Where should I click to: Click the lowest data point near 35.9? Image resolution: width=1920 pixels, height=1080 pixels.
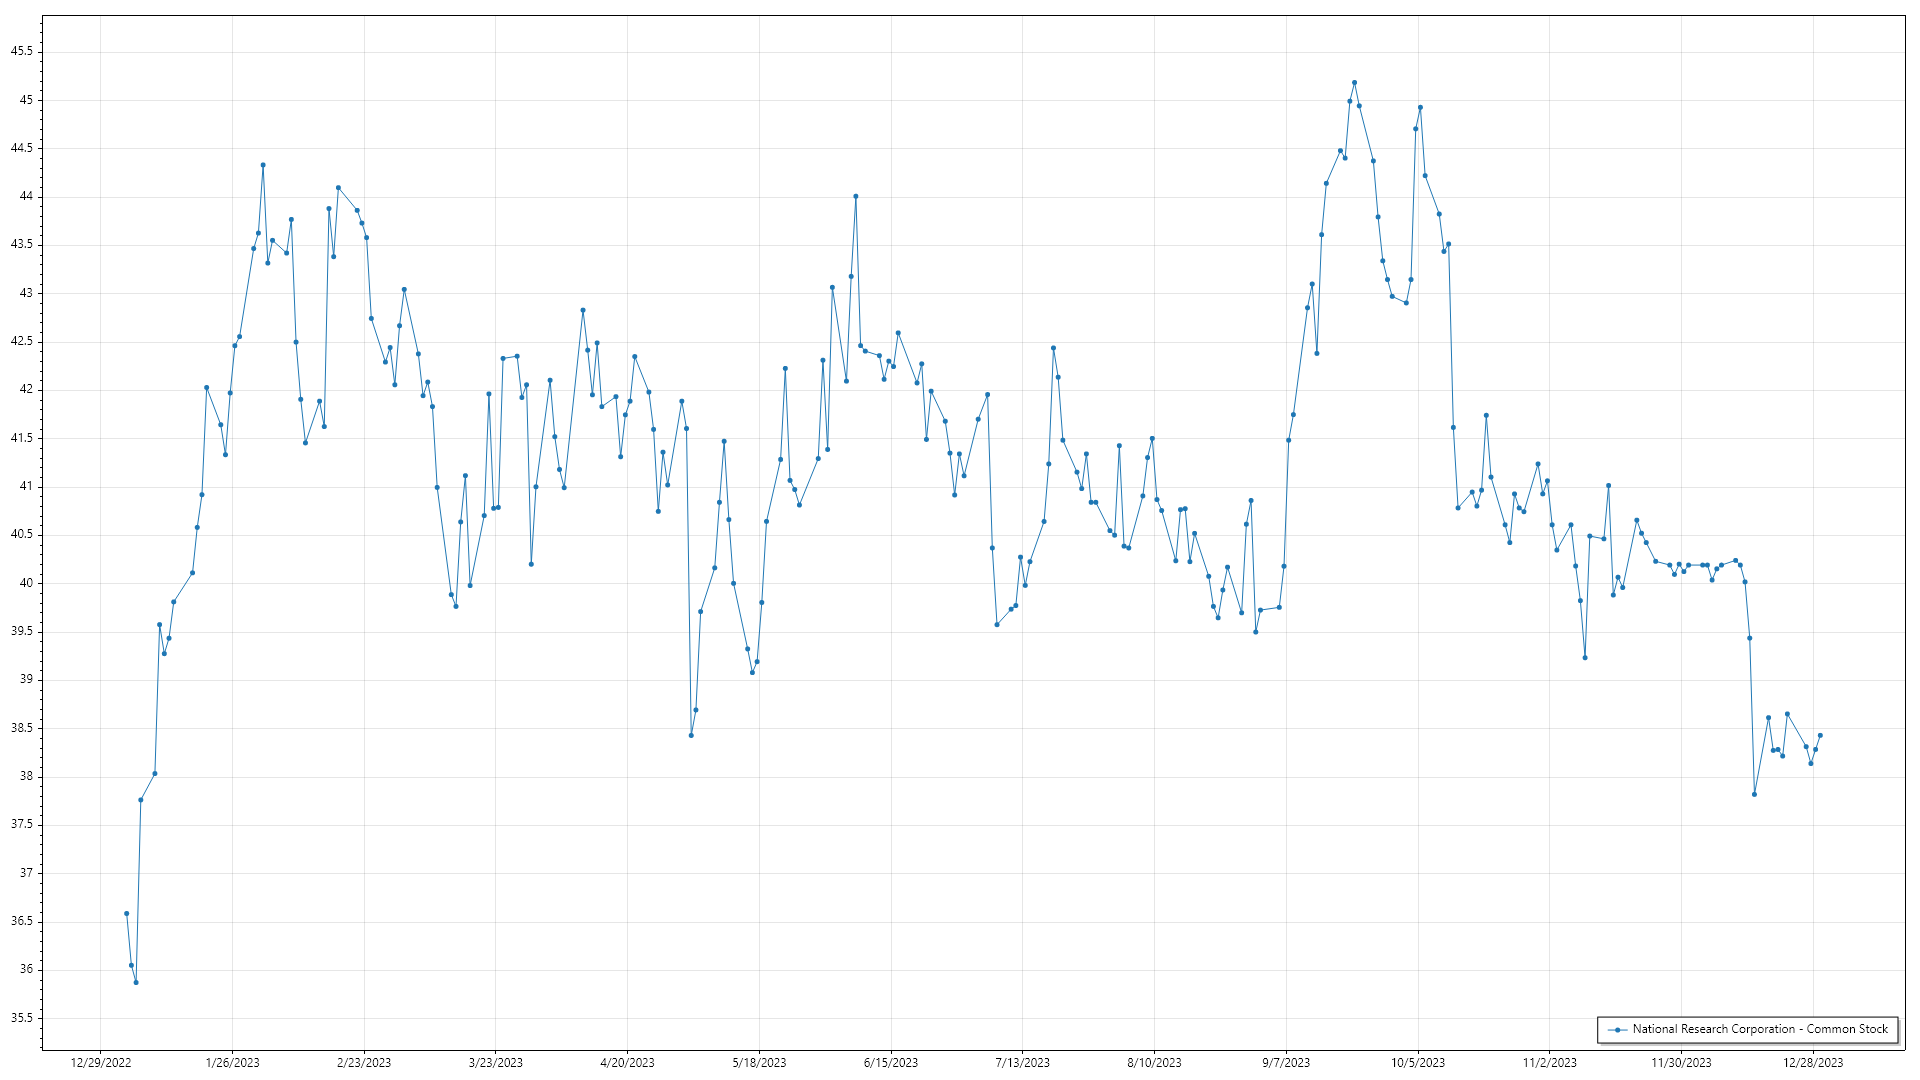pos(136,982)
